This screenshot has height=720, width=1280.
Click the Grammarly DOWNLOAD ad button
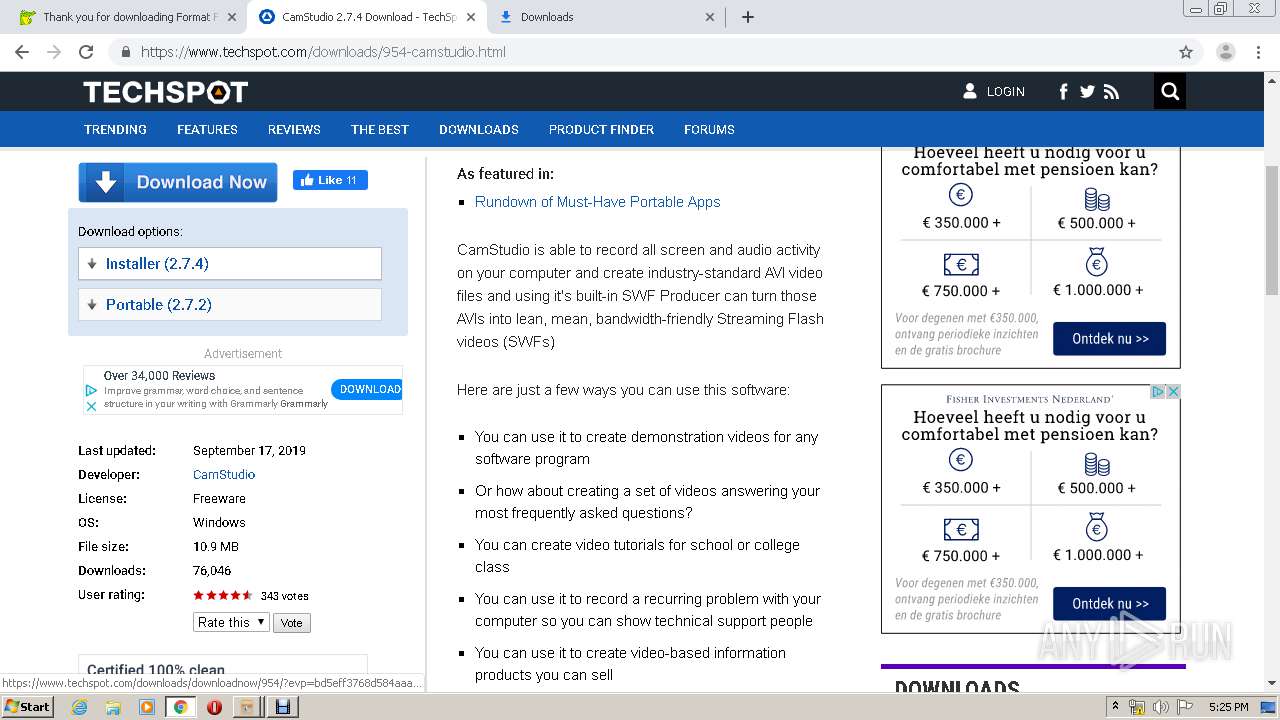coord(367,389)
